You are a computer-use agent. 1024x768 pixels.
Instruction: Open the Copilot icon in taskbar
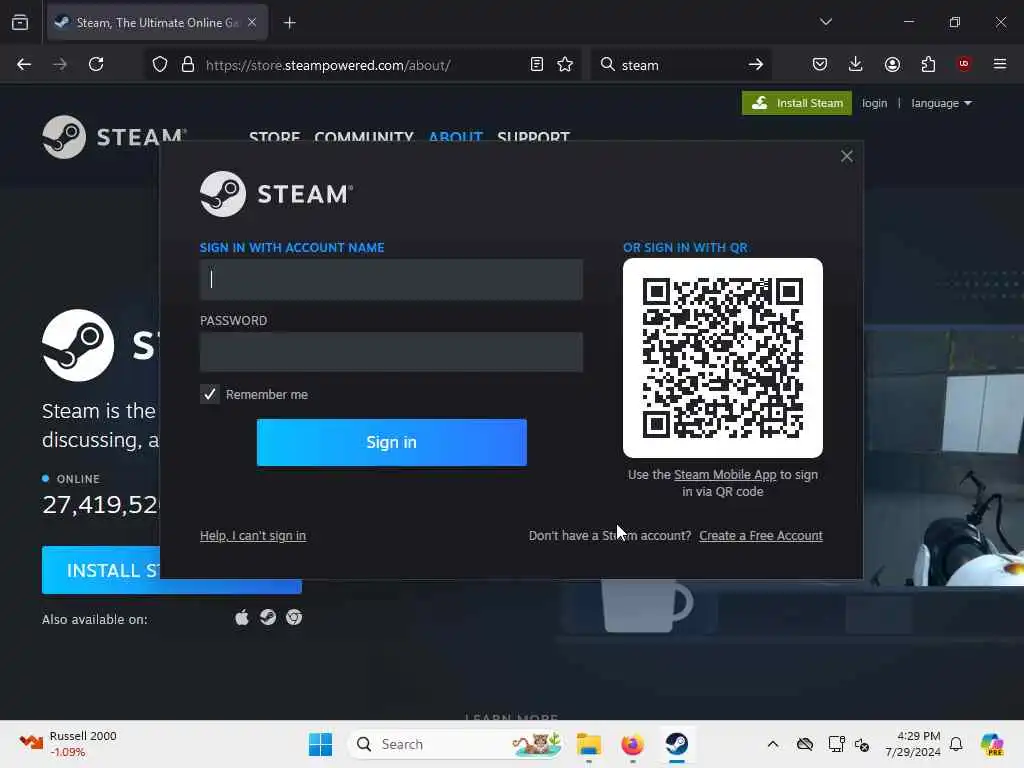(992, 744)
